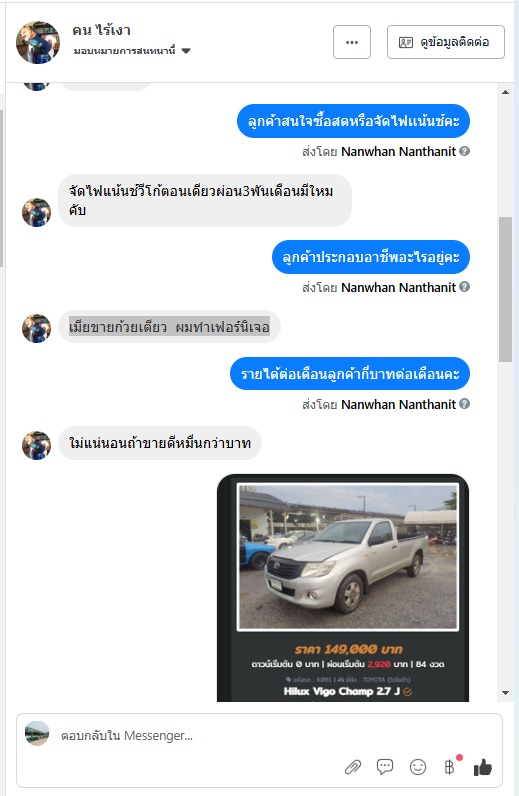Click help icon under the occupation question
The height and width of the screenshot is (796, 519).
pyautogui.click(x=464, y=287)
